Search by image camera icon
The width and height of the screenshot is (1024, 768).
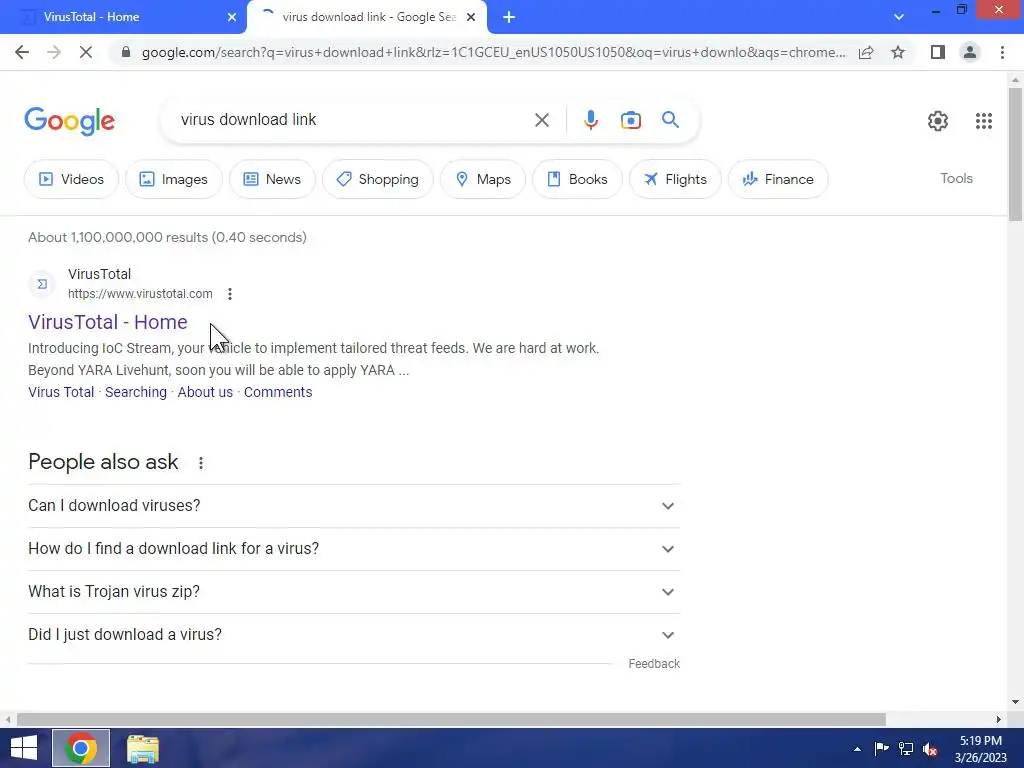pyautogui.click(x=630, y=120)
